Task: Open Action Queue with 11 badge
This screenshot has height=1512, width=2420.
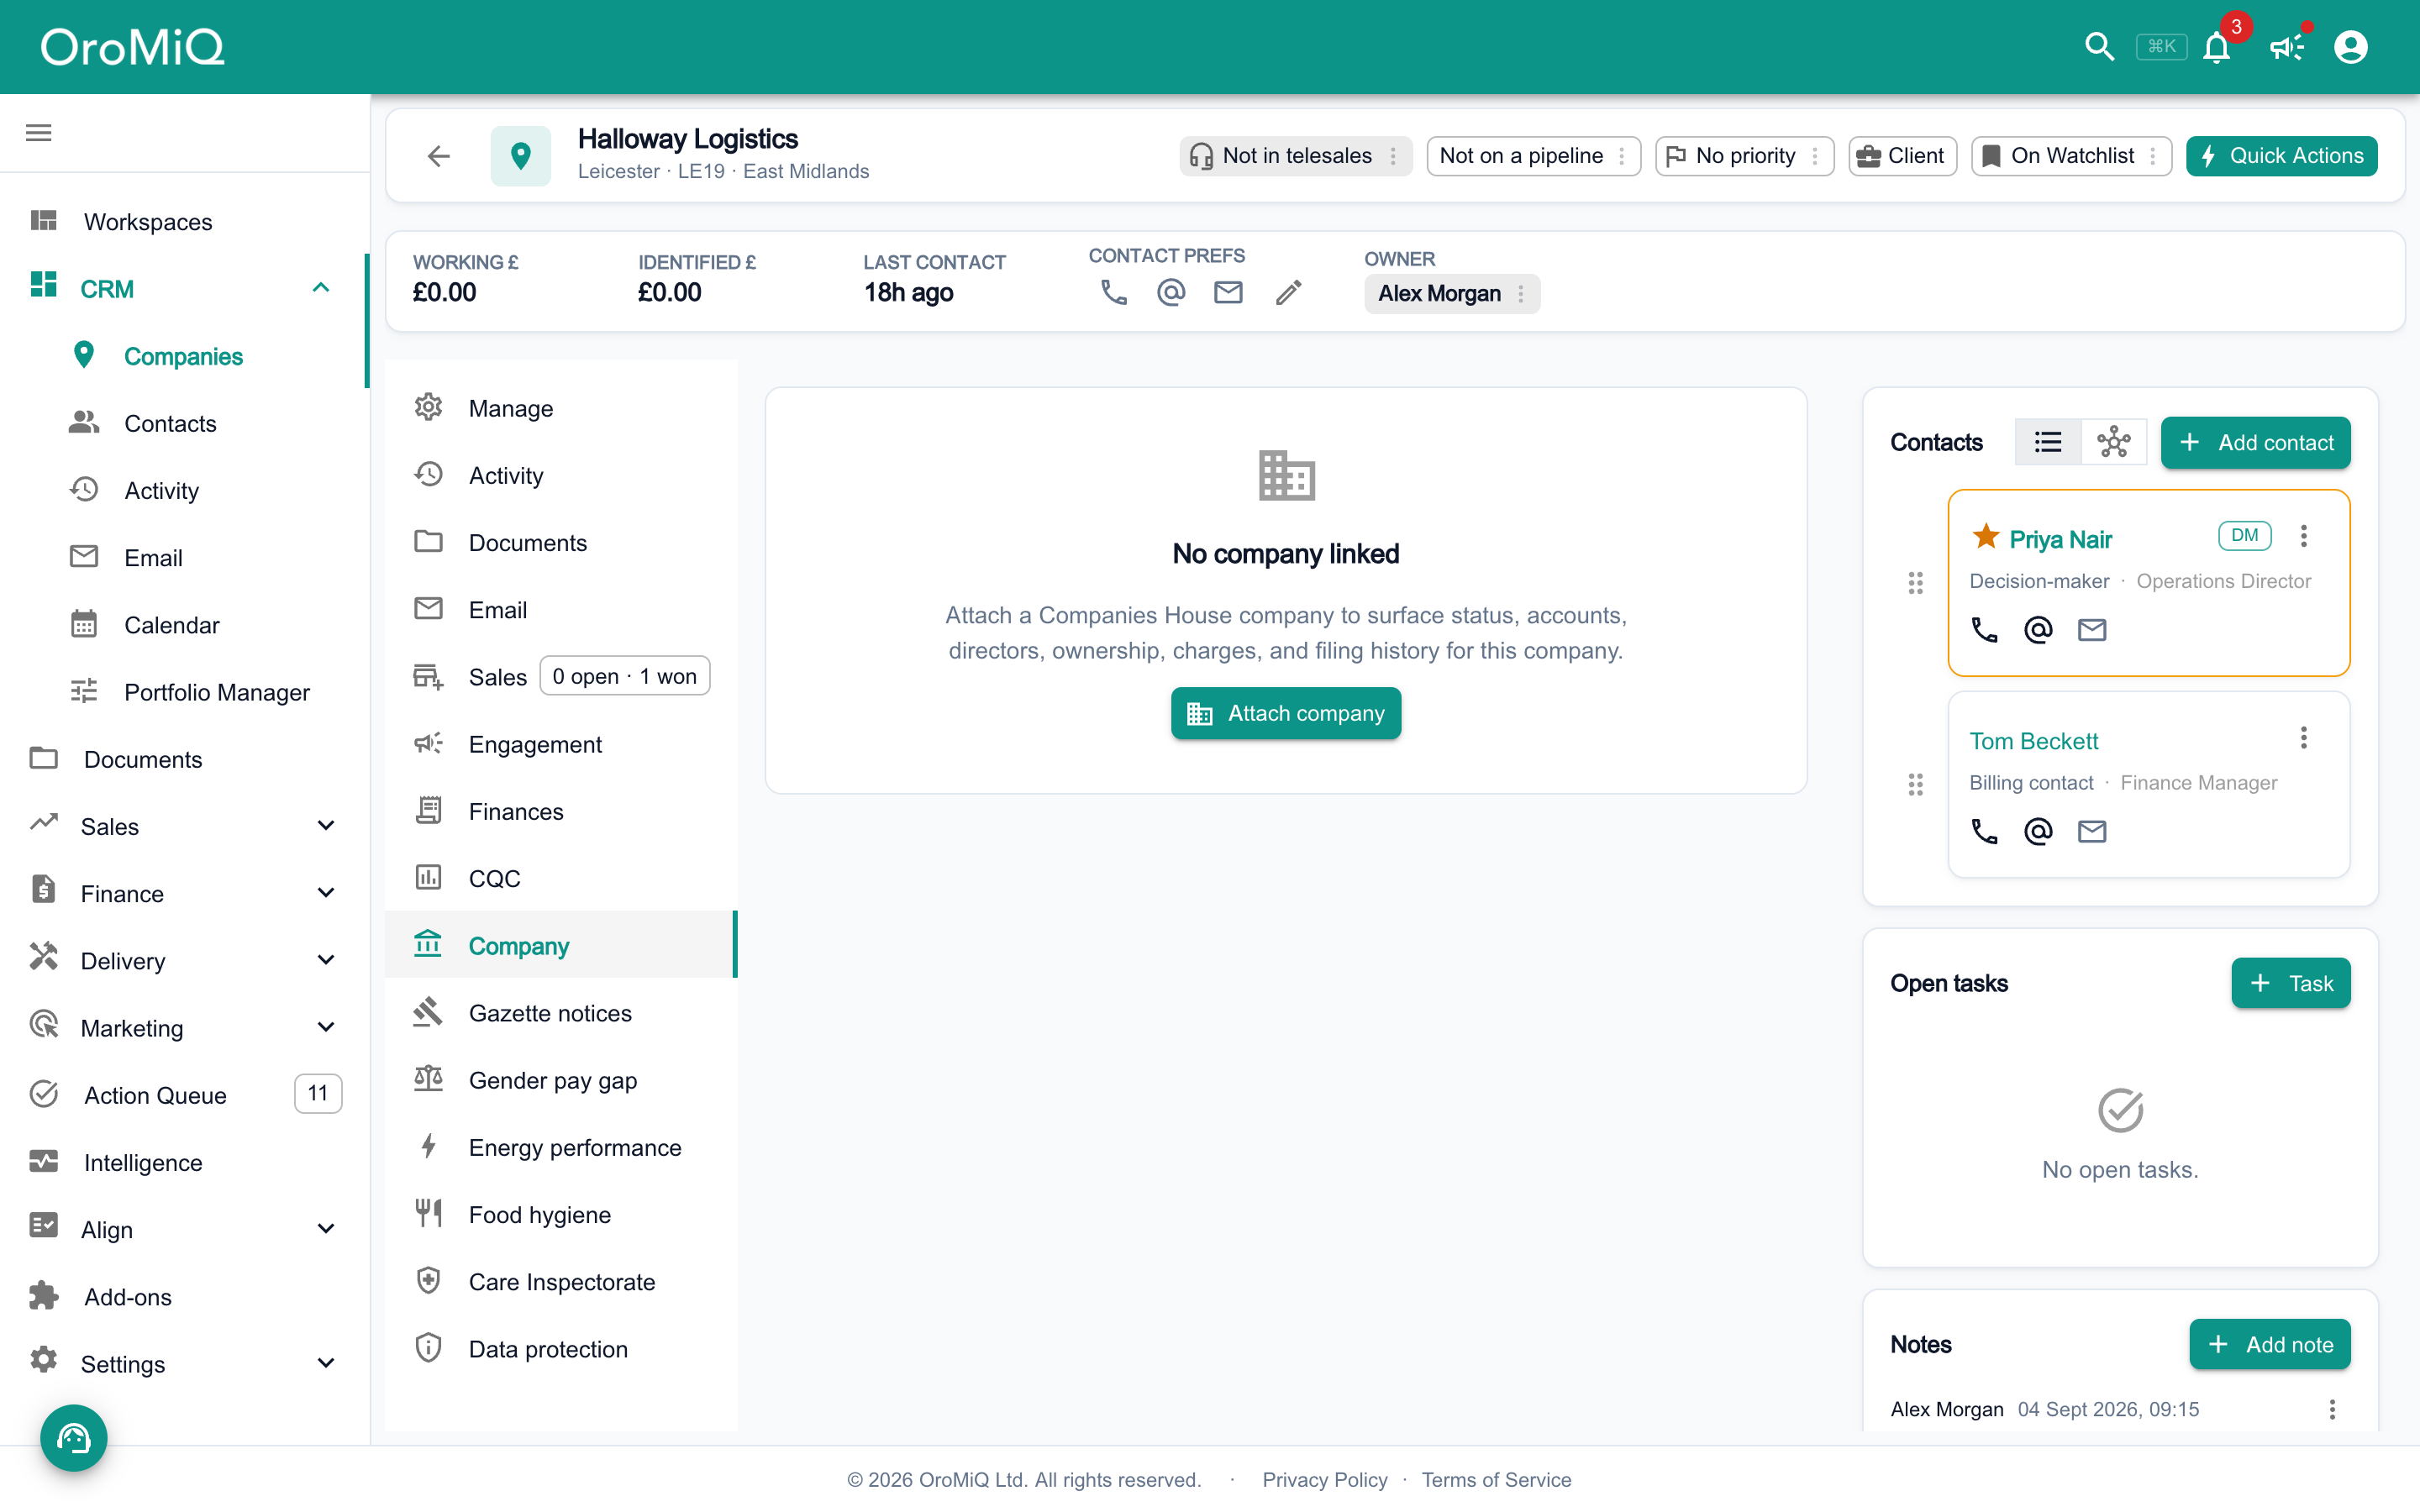Action: tap(185, 1095)
